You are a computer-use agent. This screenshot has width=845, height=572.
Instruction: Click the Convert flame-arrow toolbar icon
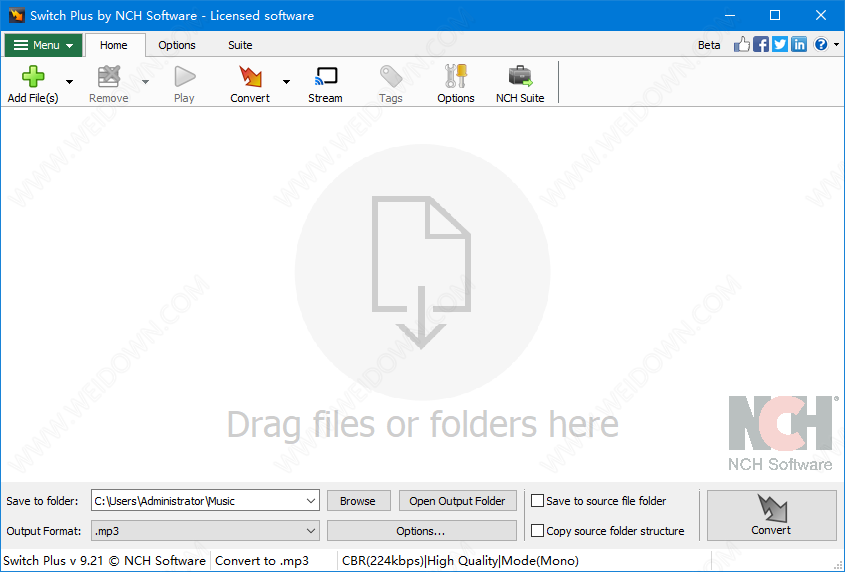pyautogui.click(x=250, y=77)
